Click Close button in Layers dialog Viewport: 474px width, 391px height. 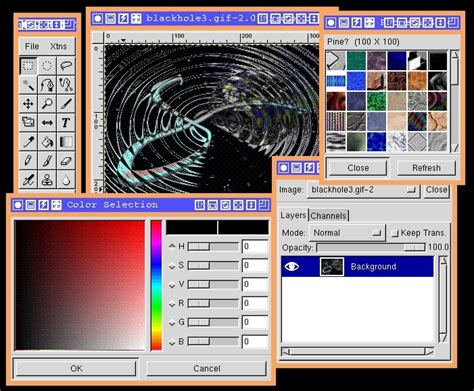[x=436, y=190]
